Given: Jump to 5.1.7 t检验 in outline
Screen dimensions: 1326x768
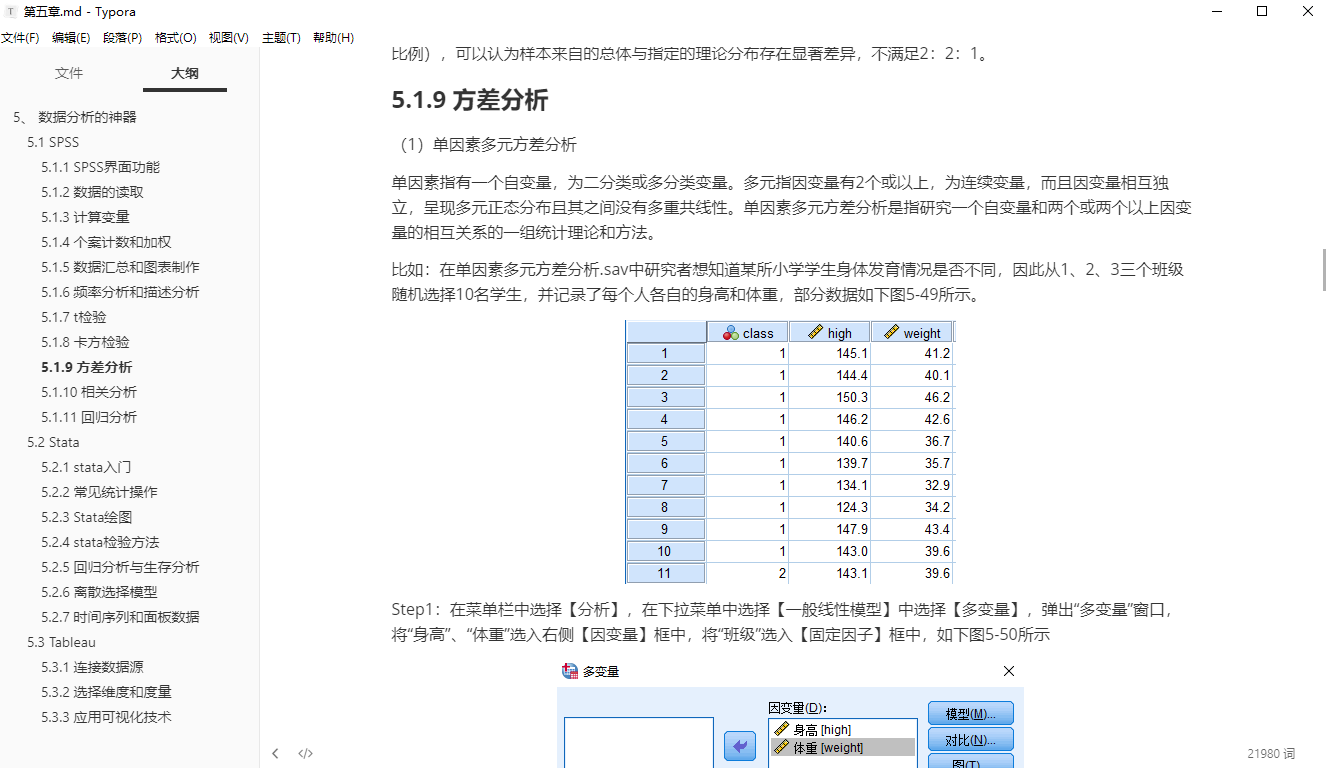Looking at the screenshot, I should (x=74, y=317).
